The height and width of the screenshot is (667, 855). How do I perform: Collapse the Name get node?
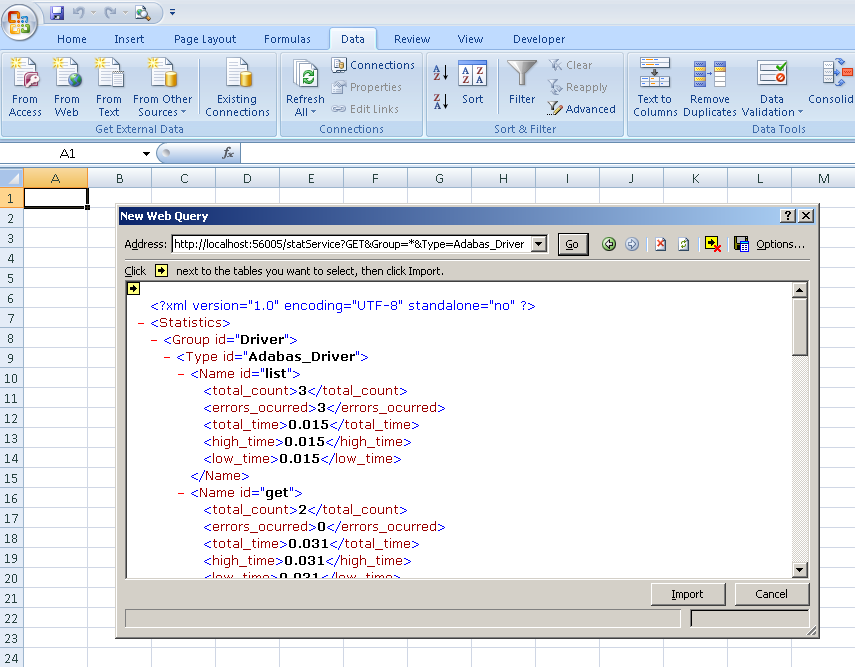tap(181, 494)
